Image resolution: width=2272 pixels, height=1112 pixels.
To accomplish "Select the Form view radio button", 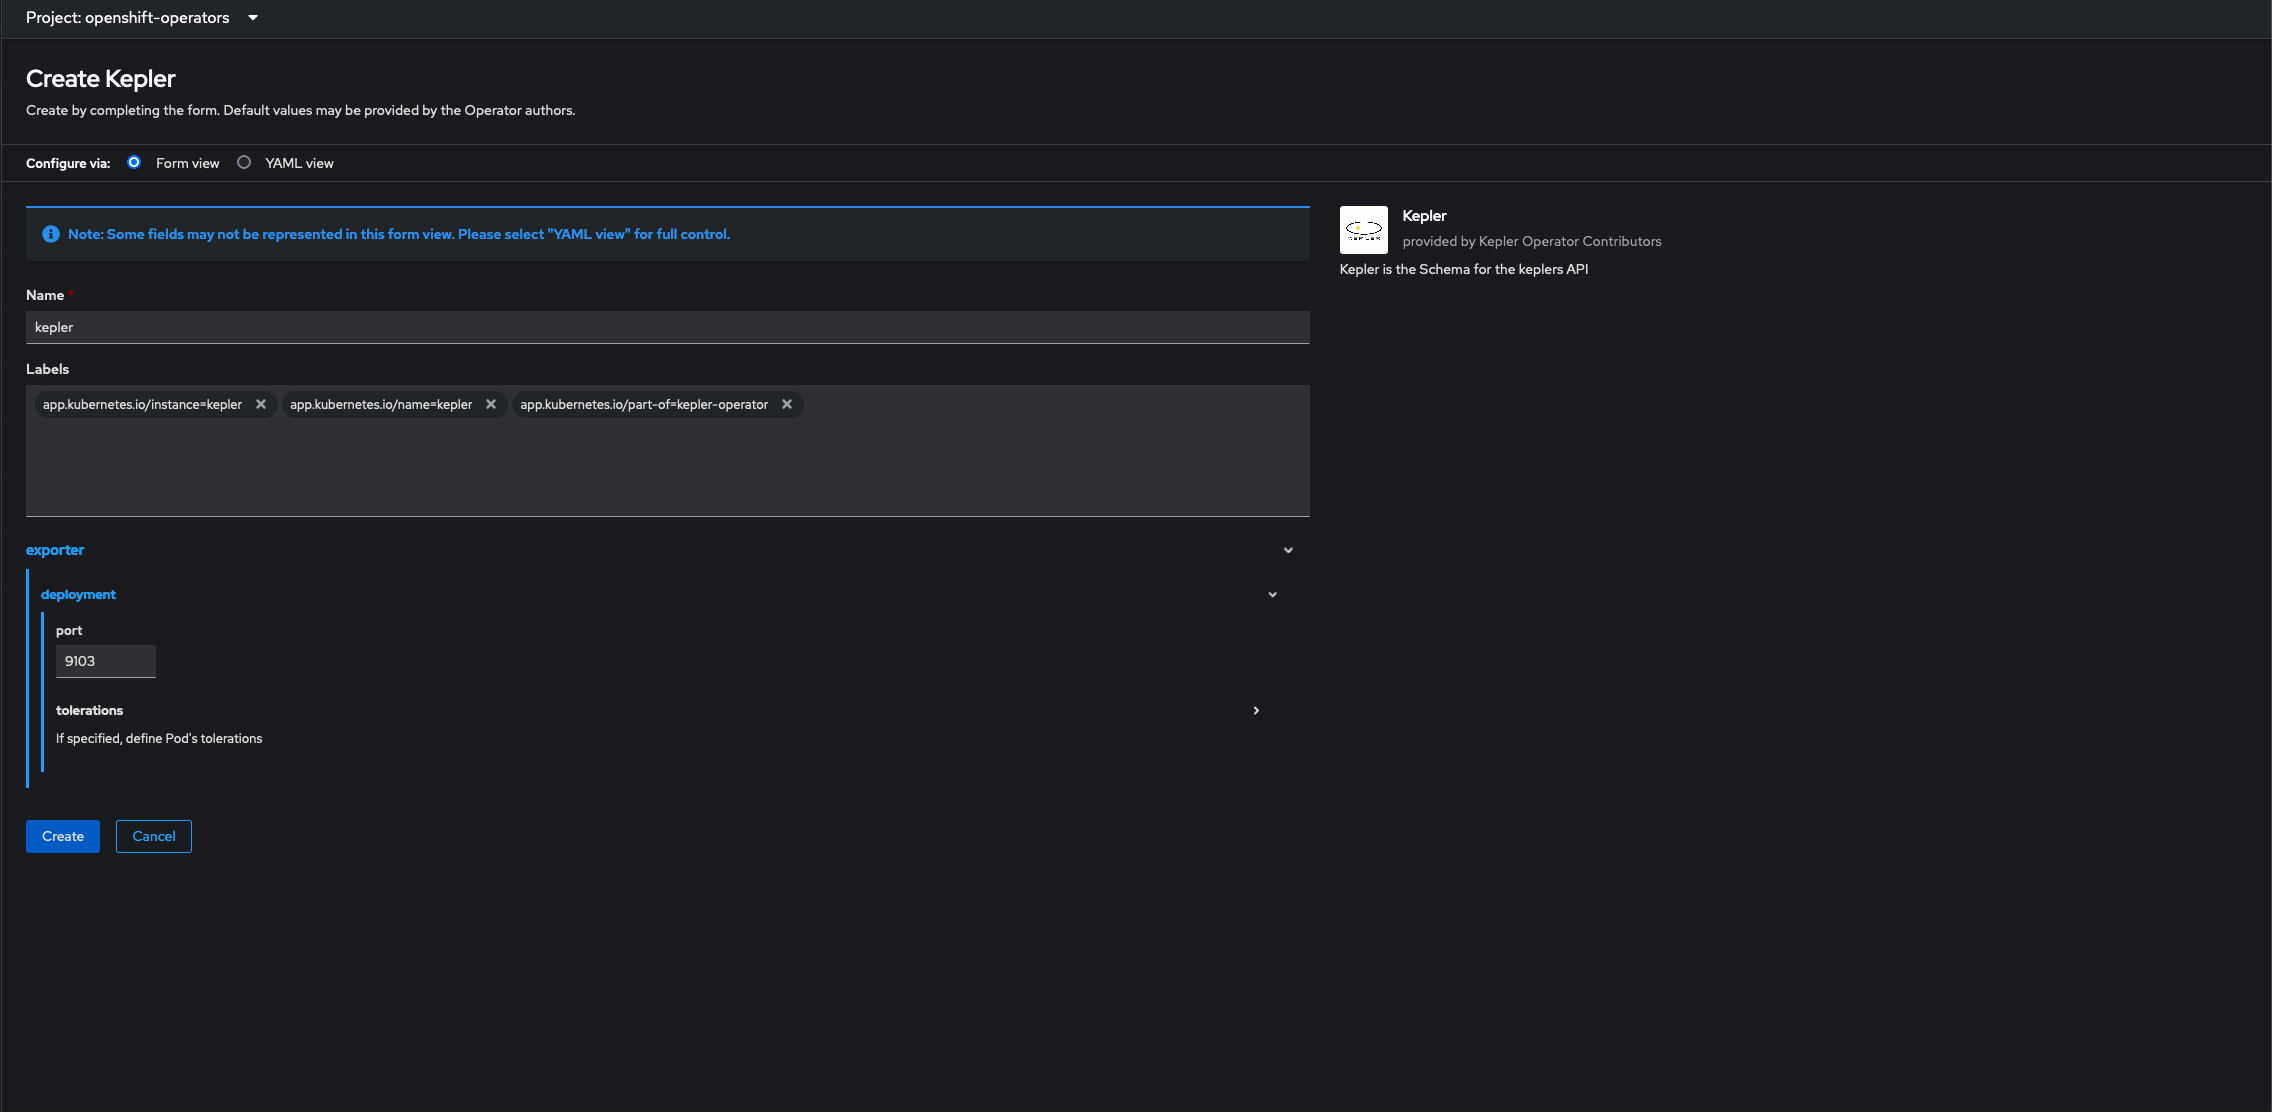I will tap(134, 162).
